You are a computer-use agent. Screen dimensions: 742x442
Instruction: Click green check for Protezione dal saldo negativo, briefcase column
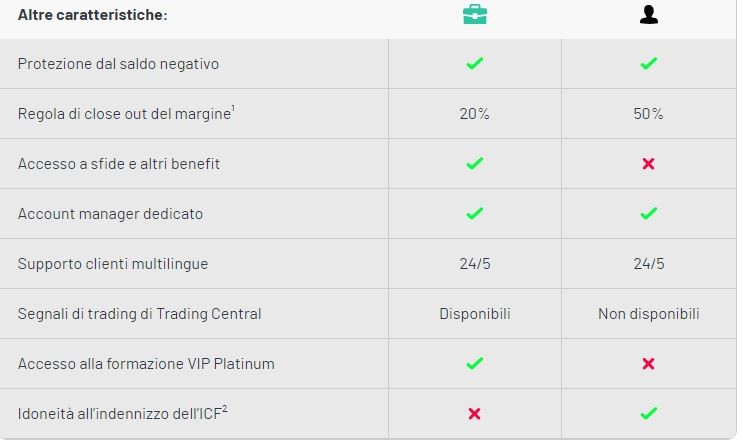(475, 63)
